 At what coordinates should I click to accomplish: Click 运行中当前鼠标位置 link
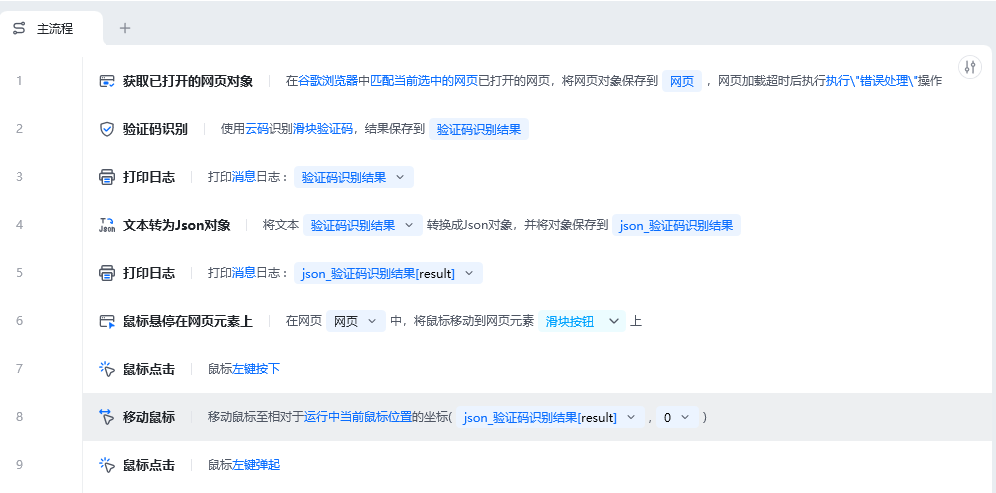click(358, 417)
